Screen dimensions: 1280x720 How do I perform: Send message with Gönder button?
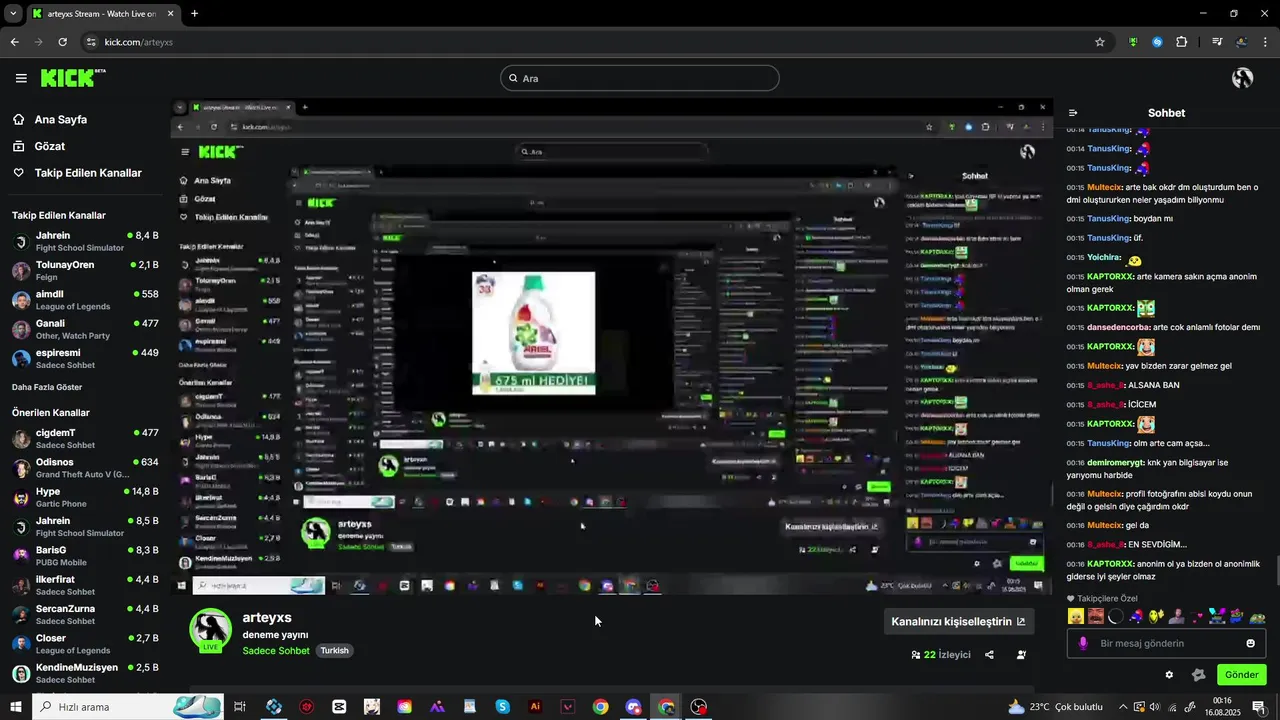tap(1241, 675)
